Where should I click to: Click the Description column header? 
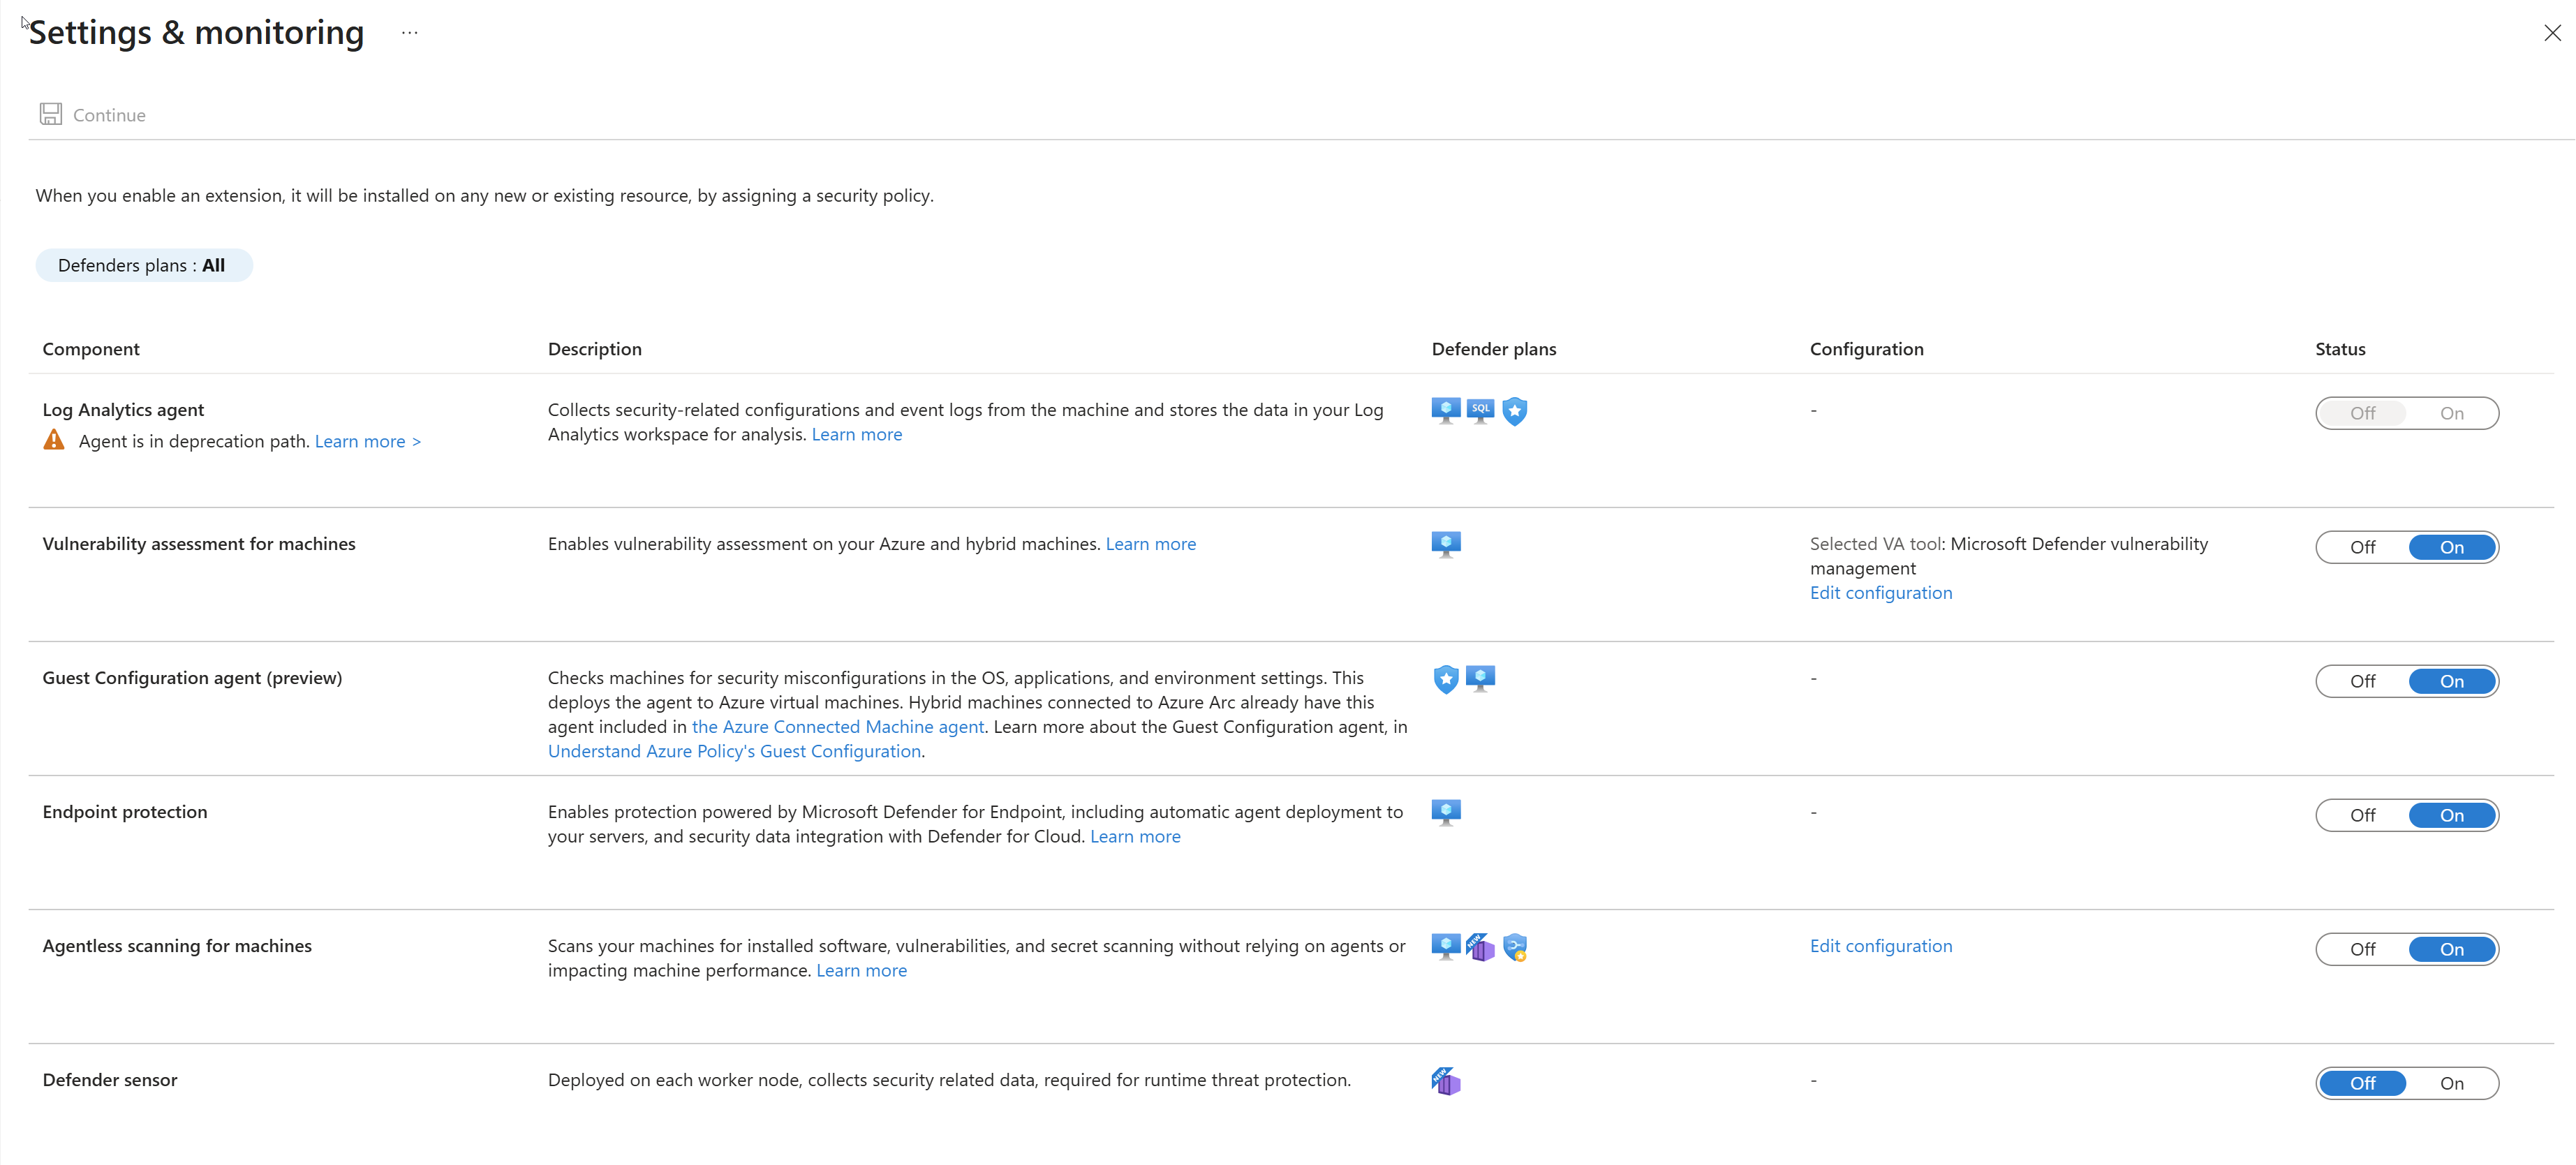tap(595, 349)
